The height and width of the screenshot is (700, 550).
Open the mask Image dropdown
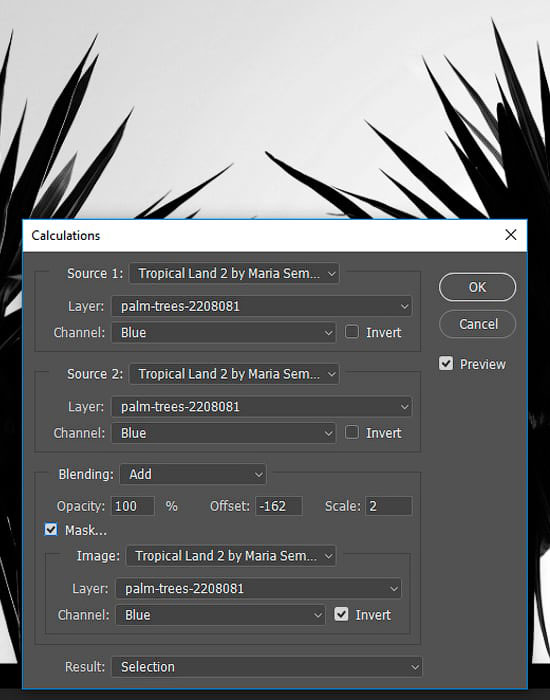231,556
